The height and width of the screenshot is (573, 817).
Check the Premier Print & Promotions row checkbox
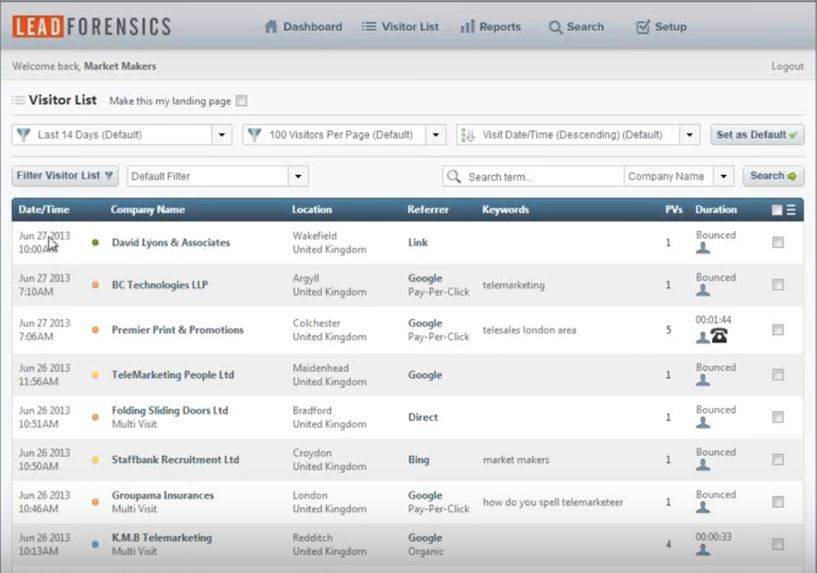778,329
